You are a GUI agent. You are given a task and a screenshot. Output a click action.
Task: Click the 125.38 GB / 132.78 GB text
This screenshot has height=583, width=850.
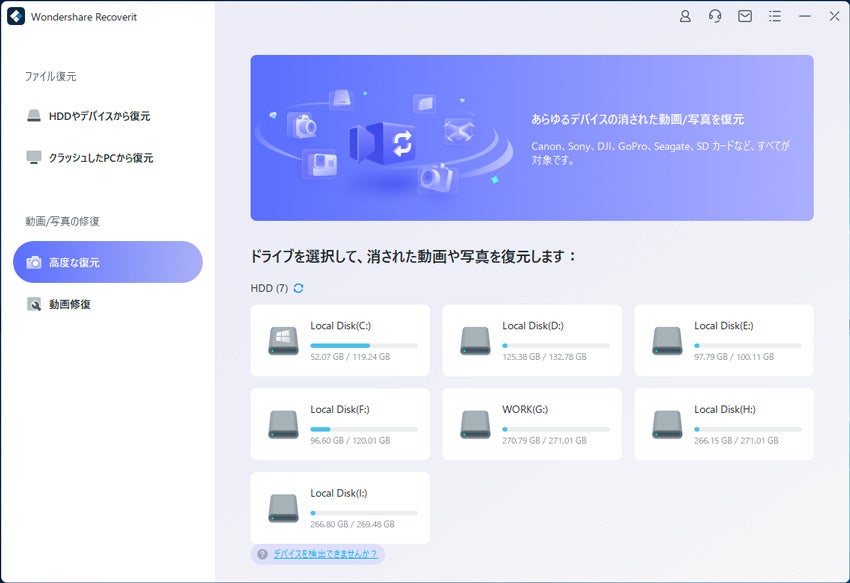544,357
